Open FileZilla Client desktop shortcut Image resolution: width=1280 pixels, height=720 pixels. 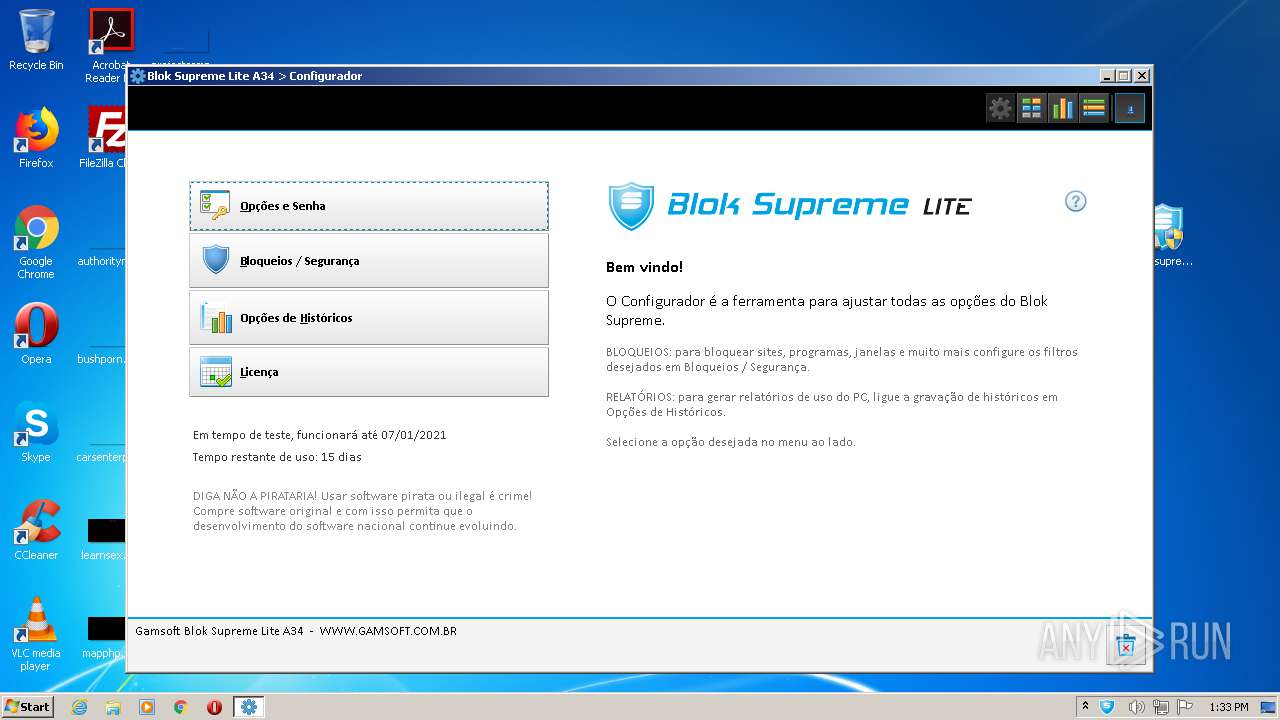coord(104,138)
